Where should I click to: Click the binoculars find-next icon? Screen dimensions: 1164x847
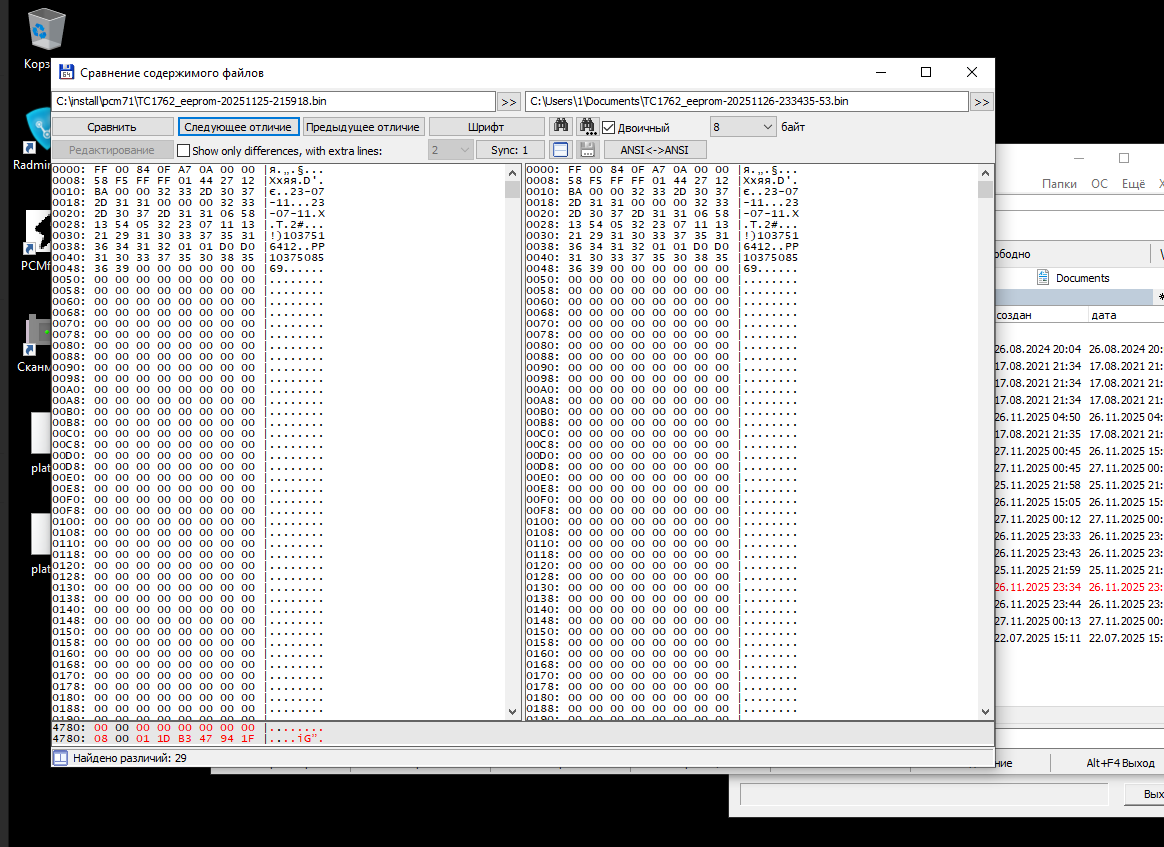click(x=588, y=127)
